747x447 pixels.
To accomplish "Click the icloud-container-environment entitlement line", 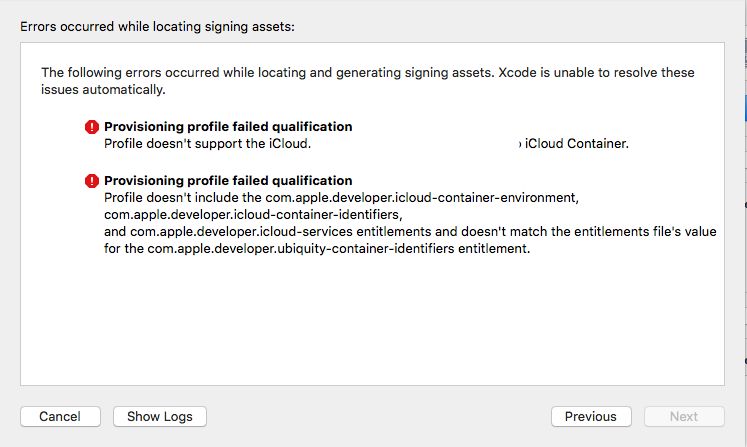I will [x=340, y=198].
